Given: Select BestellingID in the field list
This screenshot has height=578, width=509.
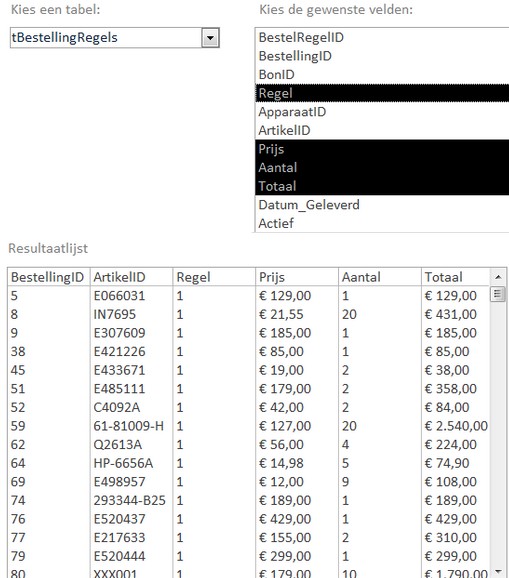Looking at the screenshot, I should tap(382, 56).
